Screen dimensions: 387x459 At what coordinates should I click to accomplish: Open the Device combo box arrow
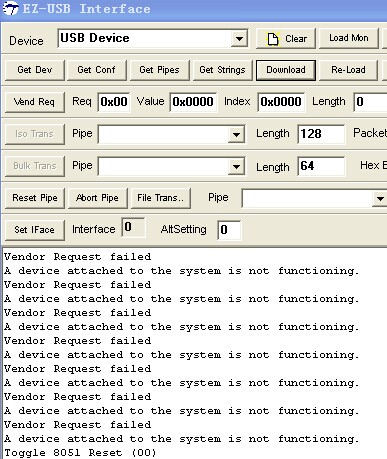tap(239, 39)
